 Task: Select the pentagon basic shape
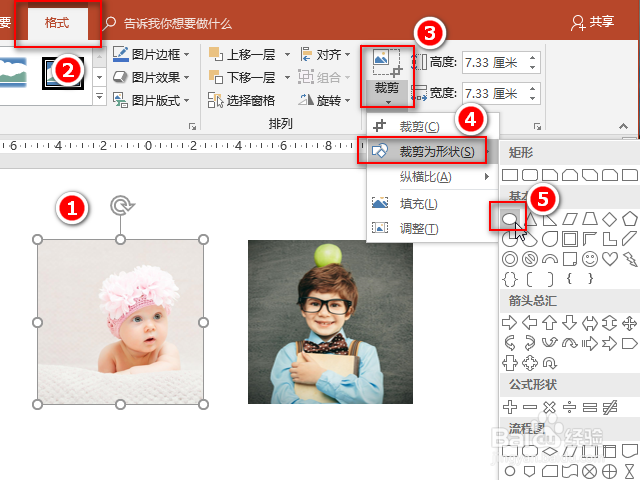coord(630,219)
